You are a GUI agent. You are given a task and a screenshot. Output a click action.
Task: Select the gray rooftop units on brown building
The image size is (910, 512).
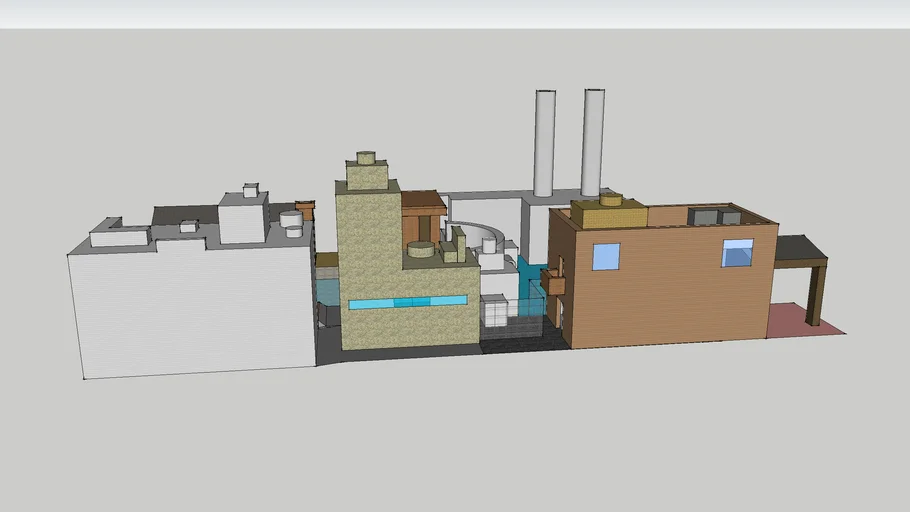click(713, 216)
